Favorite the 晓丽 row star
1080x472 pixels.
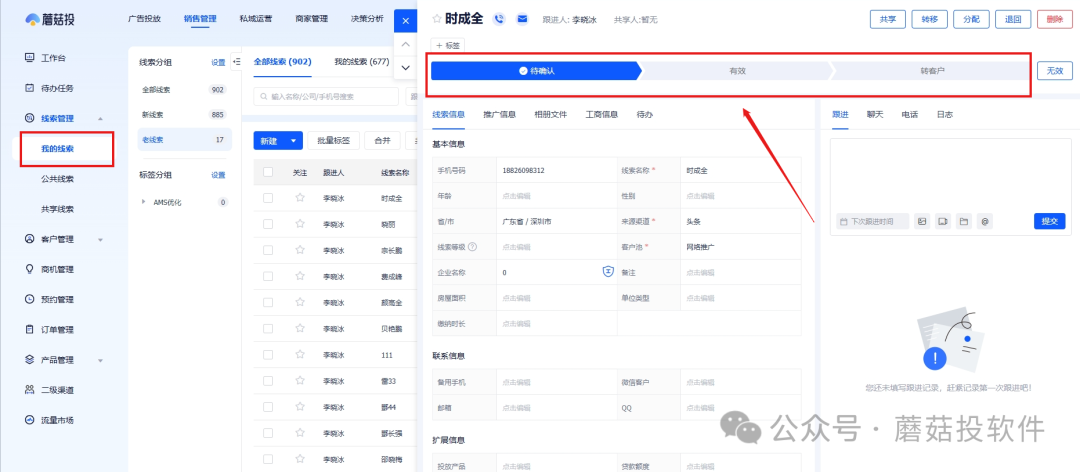coord(300,224)
